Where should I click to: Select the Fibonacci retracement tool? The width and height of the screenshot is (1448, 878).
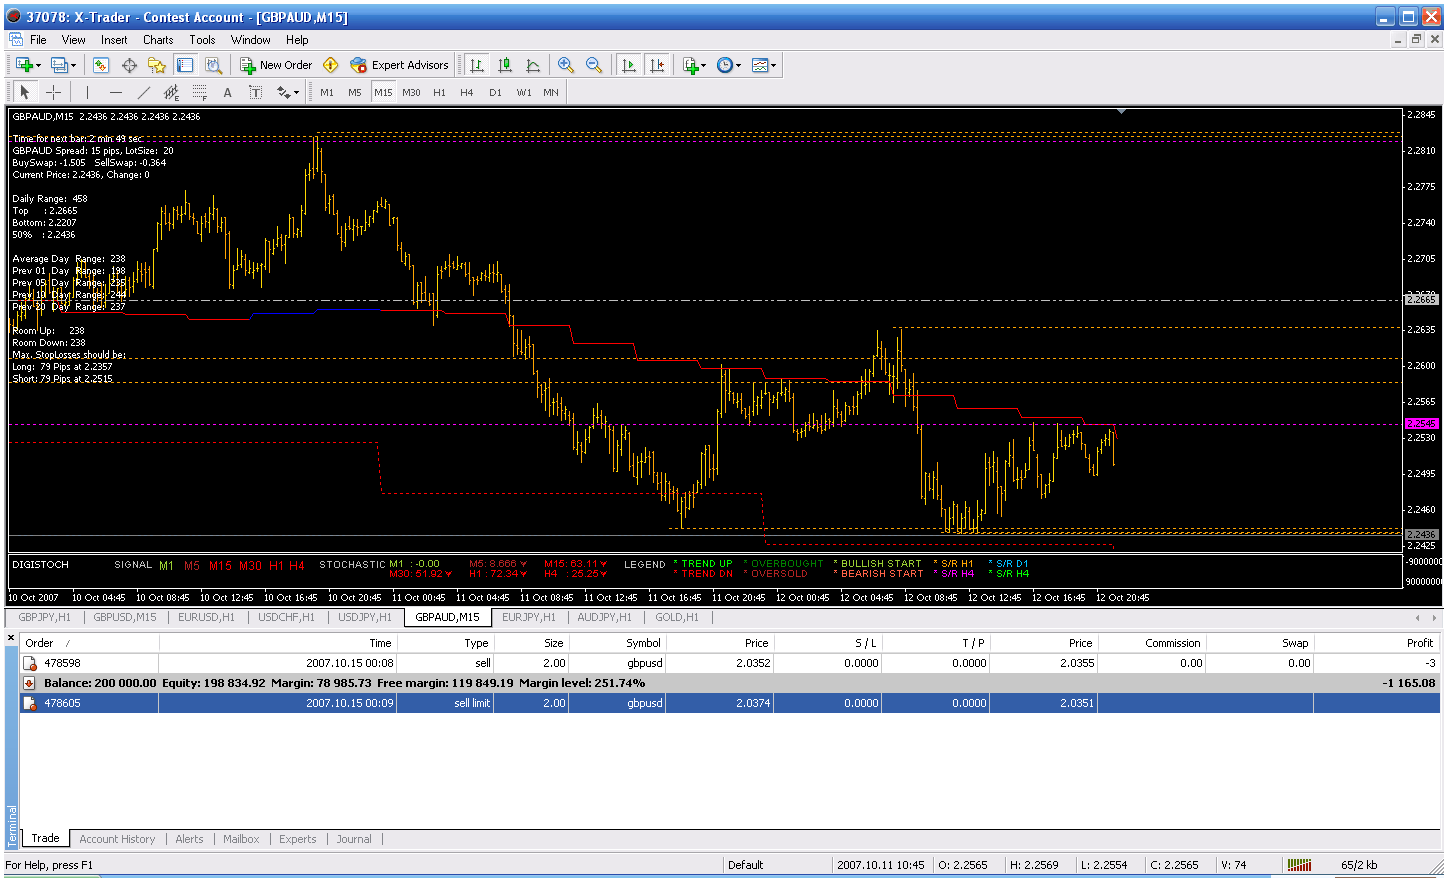click(199, 92)
